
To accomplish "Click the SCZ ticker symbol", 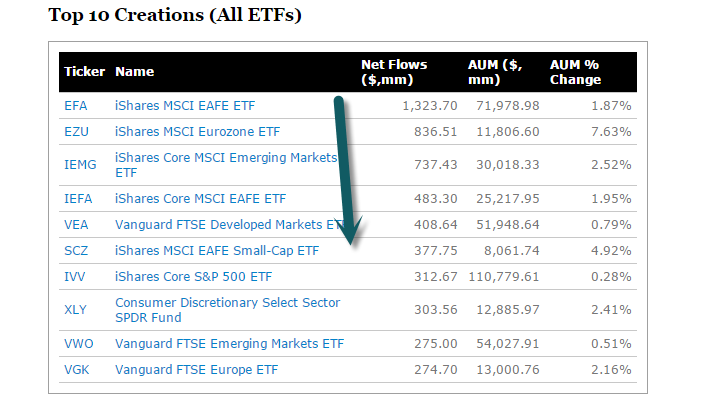I will click(76, 251).
